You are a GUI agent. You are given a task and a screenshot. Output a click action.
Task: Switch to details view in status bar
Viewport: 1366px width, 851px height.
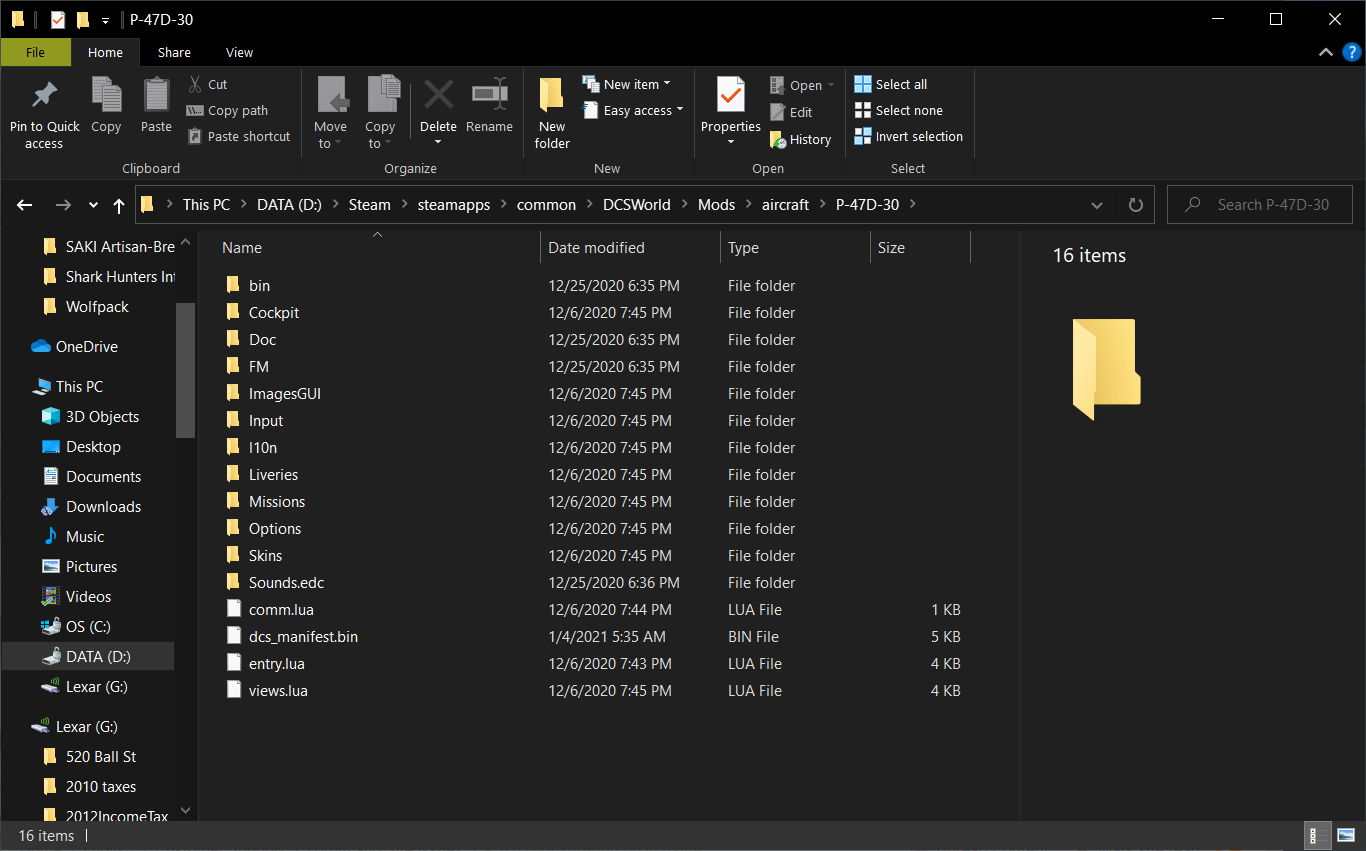coord(1316,836)
